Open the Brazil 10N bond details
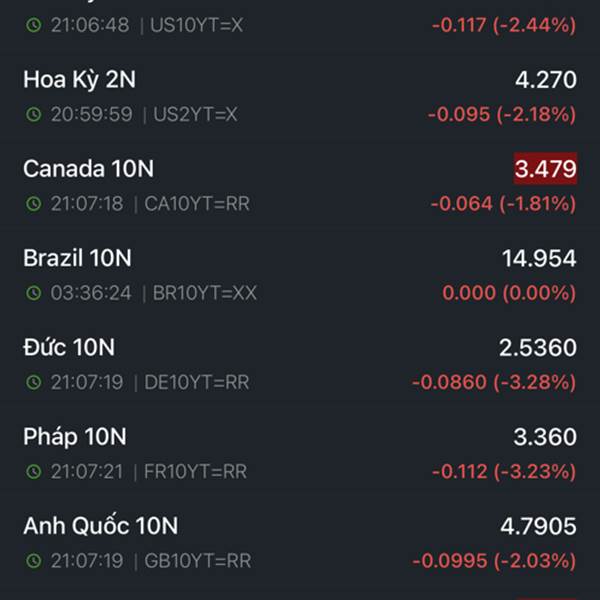The height and width of the screenshot is (600, 600). coord(300,275)
